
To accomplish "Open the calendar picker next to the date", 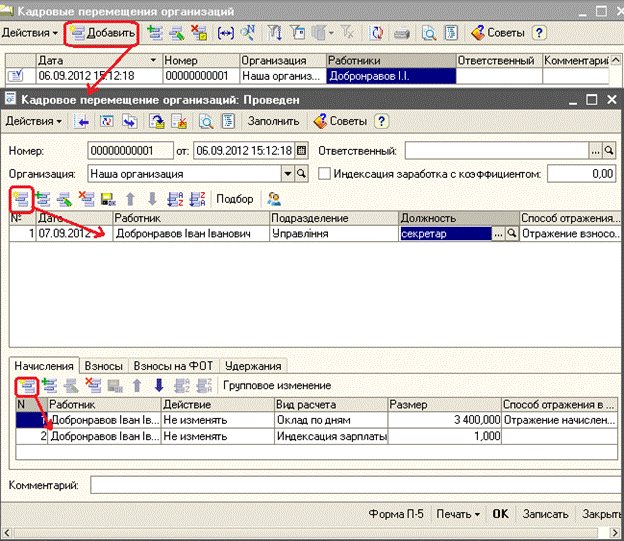I will [x=301, y=151].
